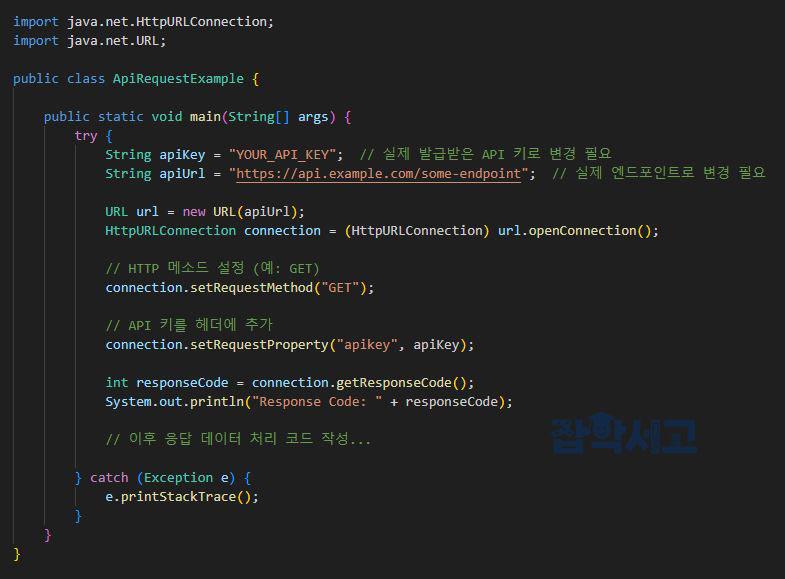Click the final closing brace of the class
The image size is (785, 579).
17,554
